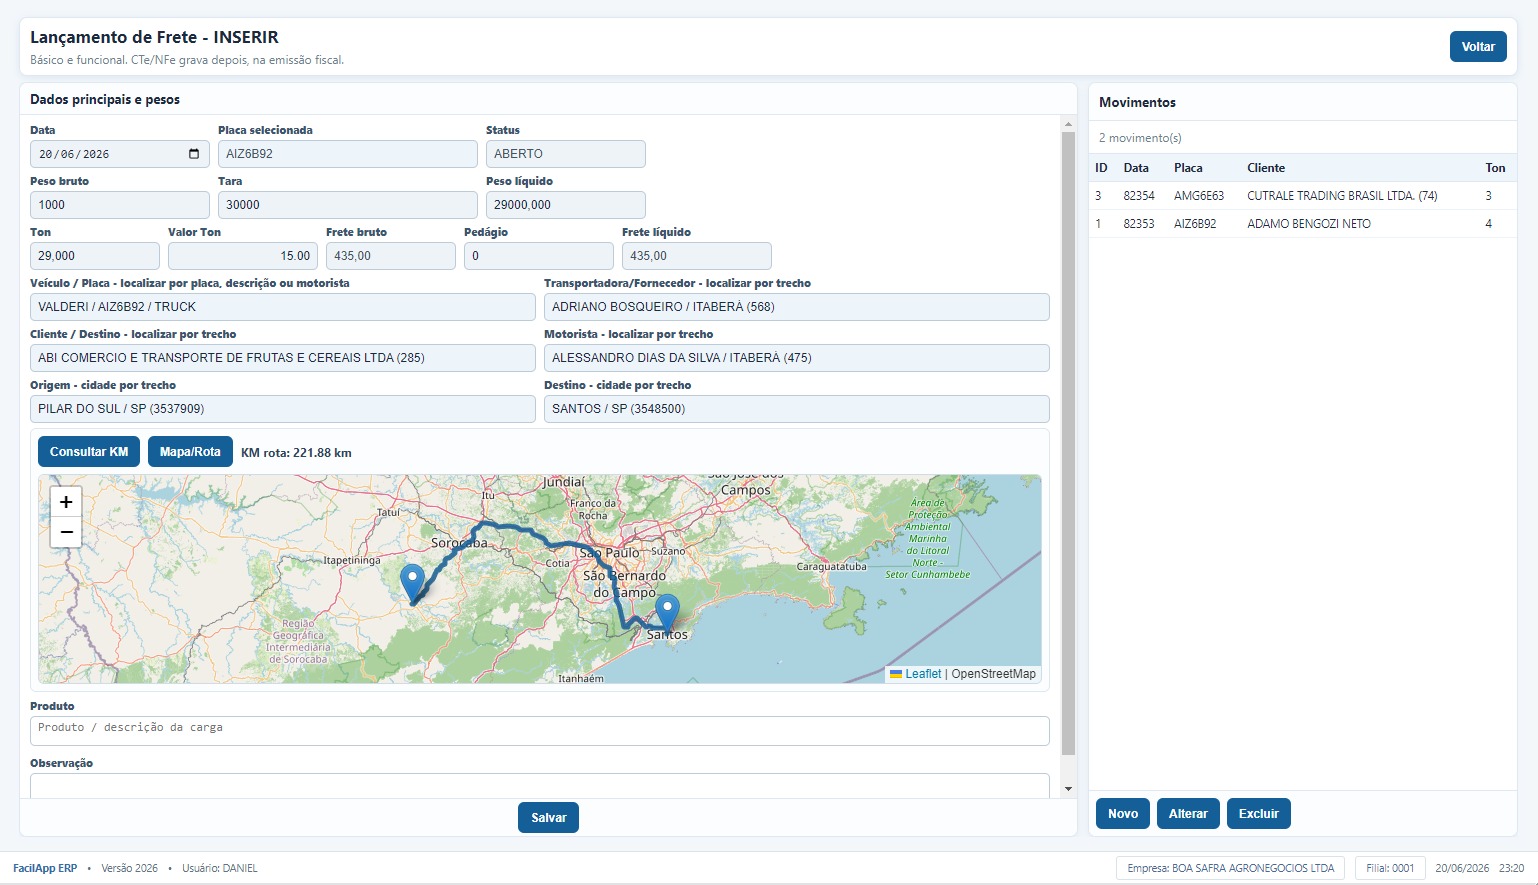This screenshot has height=885, width=1538.
Task: Select the Frete líquido field
Action: coord(697,256)
